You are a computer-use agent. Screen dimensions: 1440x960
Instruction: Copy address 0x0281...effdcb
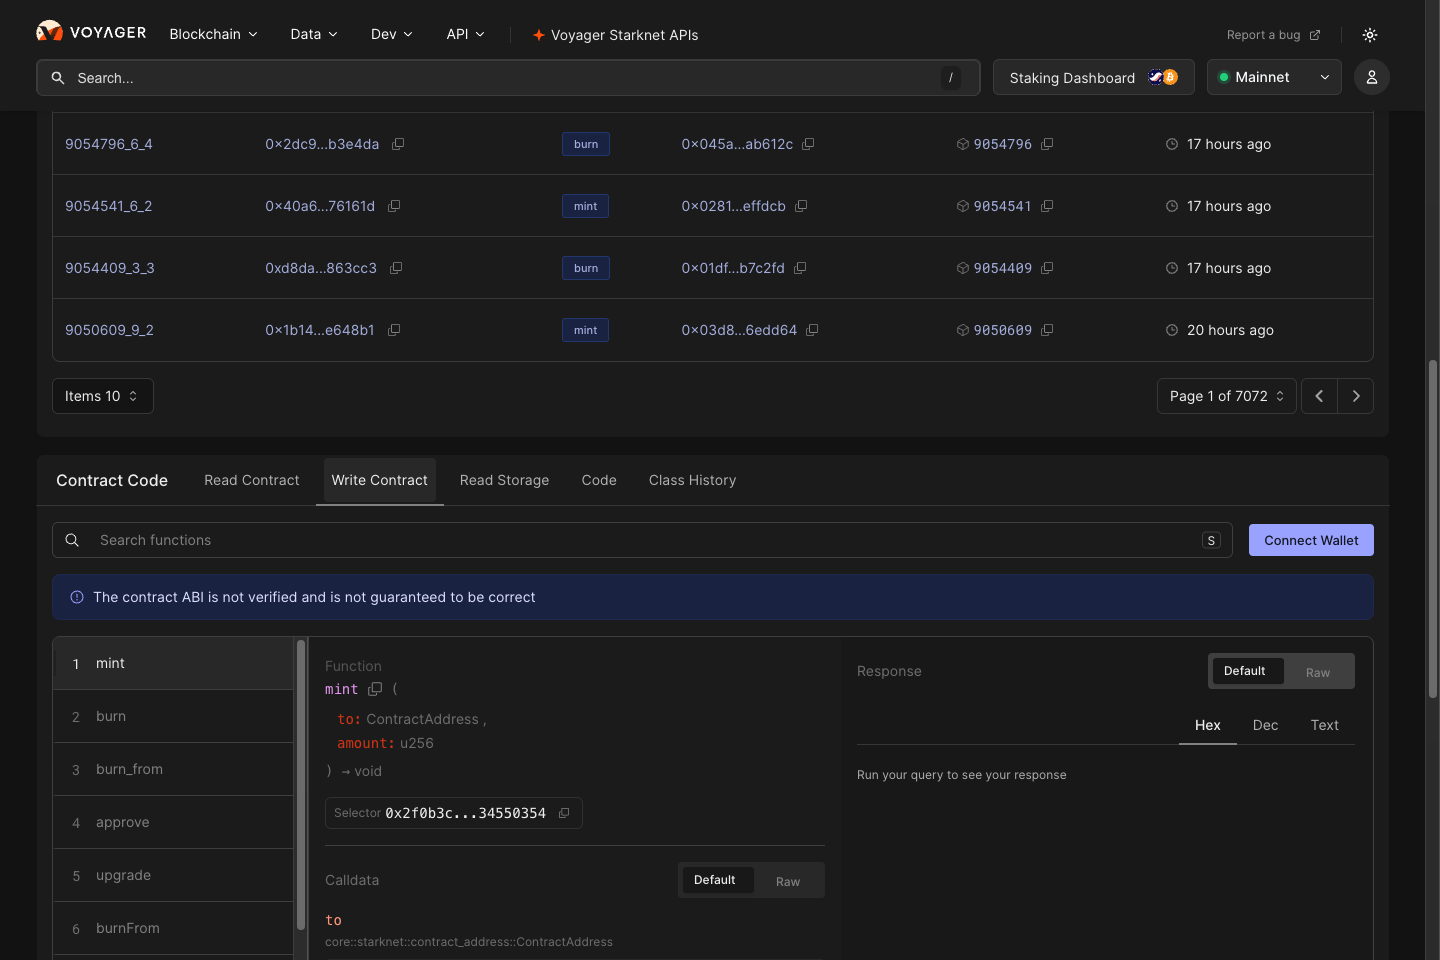pos(801,206)
